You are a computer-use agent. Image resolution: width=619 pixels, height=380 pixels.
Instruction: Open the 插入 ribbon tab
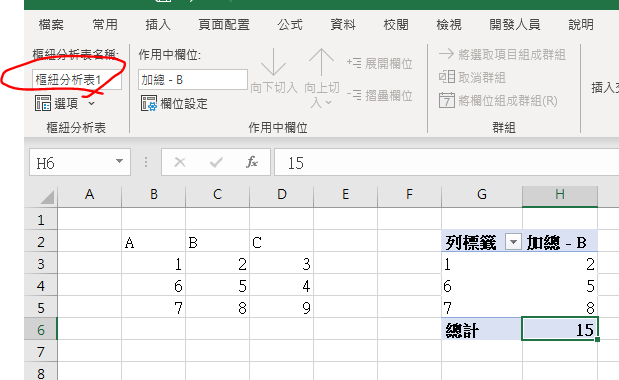(x=158, y=25)
